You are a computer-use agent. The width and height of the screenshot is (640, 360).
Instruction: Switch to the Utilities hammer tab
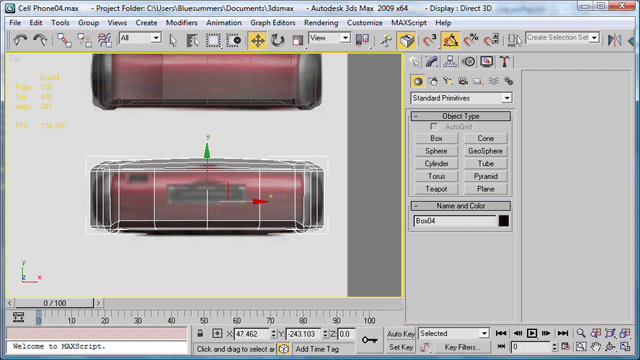(x=504, y=62)
